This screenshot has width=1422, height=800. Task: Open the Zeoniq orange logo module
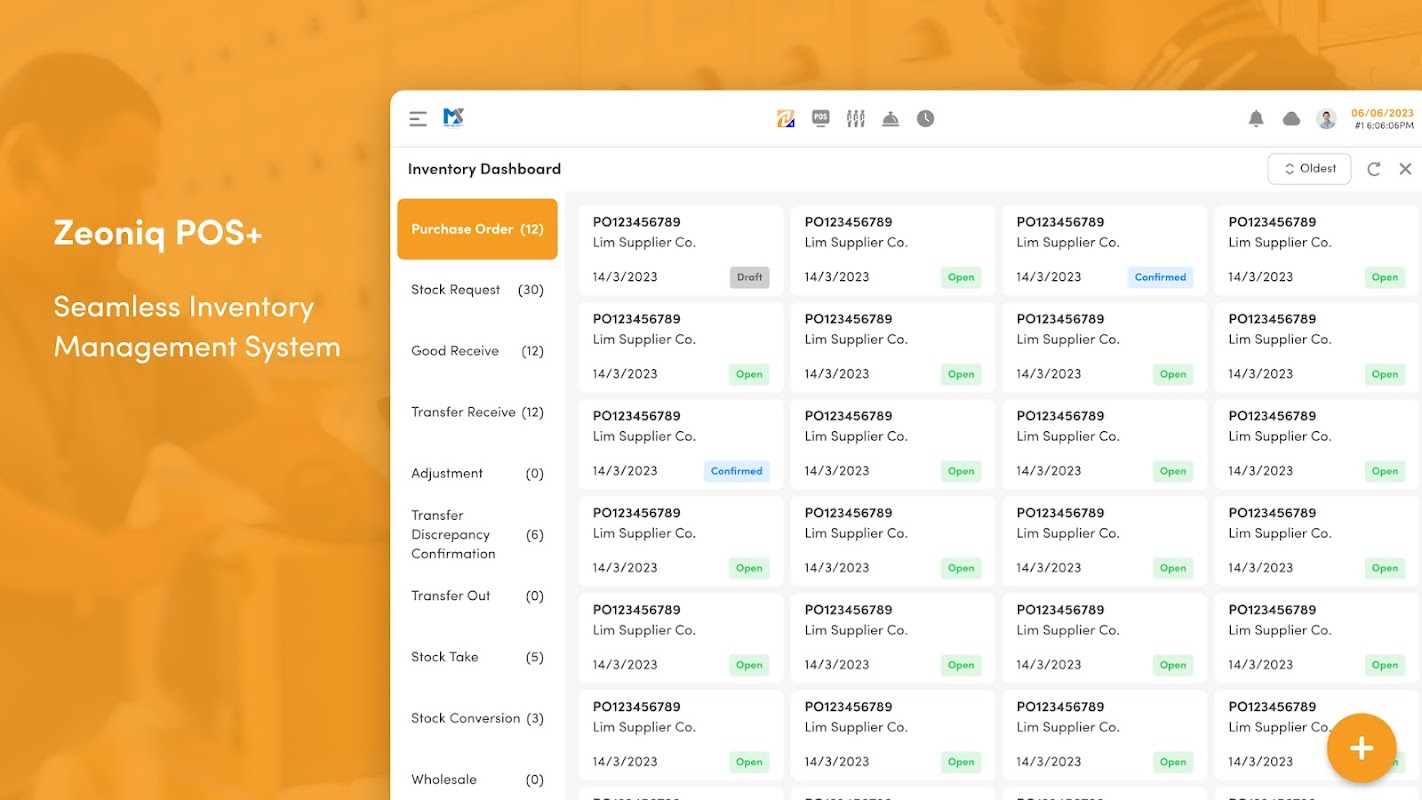(x=786, y=119)
